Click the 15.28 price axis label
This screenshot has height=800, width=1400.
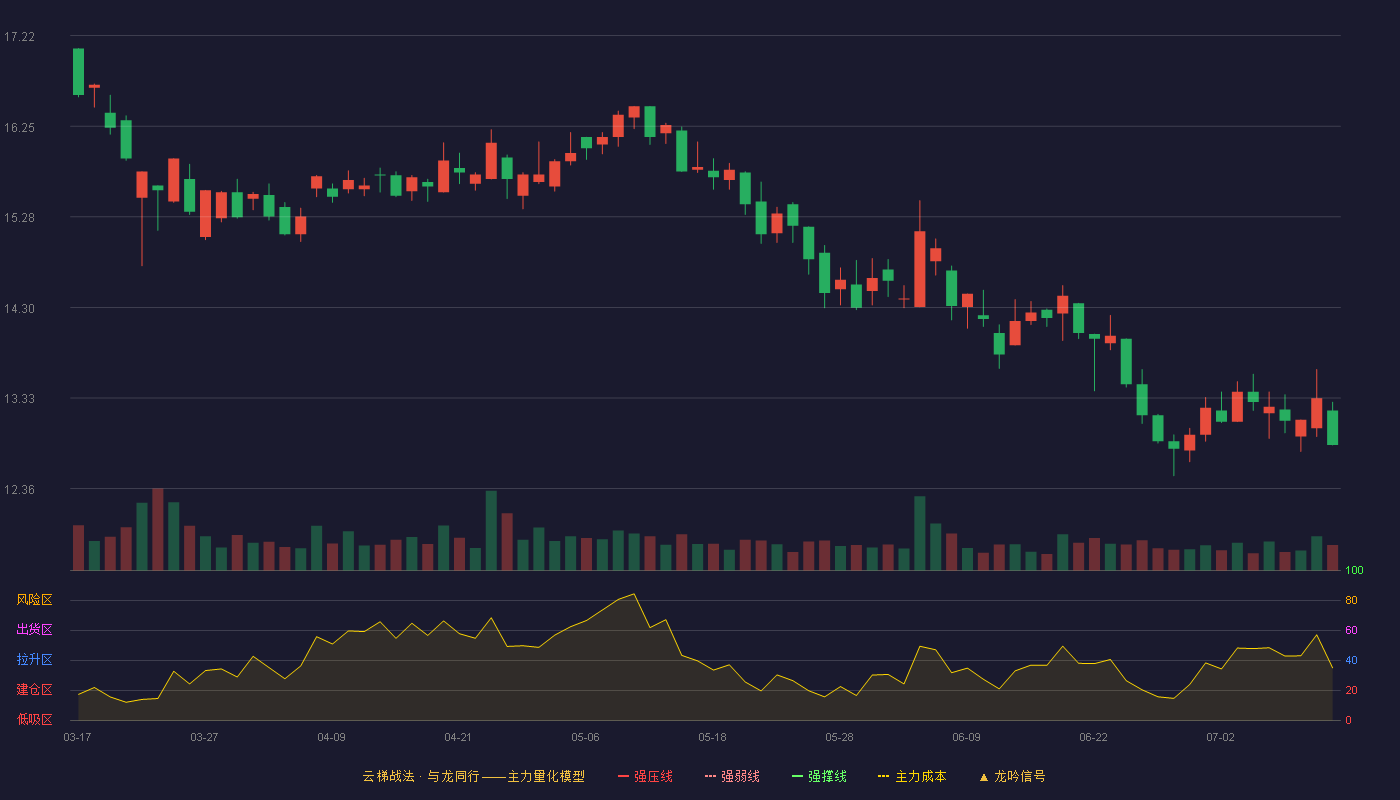pos(19,218)
